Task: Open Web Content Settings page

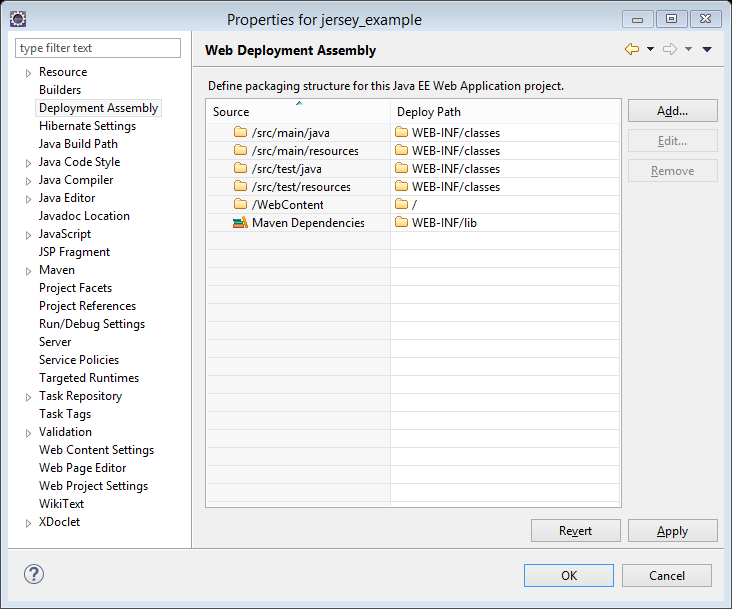Action: (x=96, y=450)
